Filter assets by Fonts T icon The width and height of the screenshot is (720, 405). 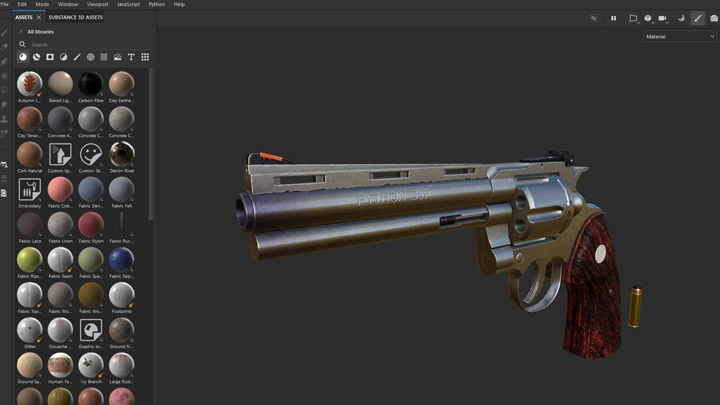pos(131,57)
